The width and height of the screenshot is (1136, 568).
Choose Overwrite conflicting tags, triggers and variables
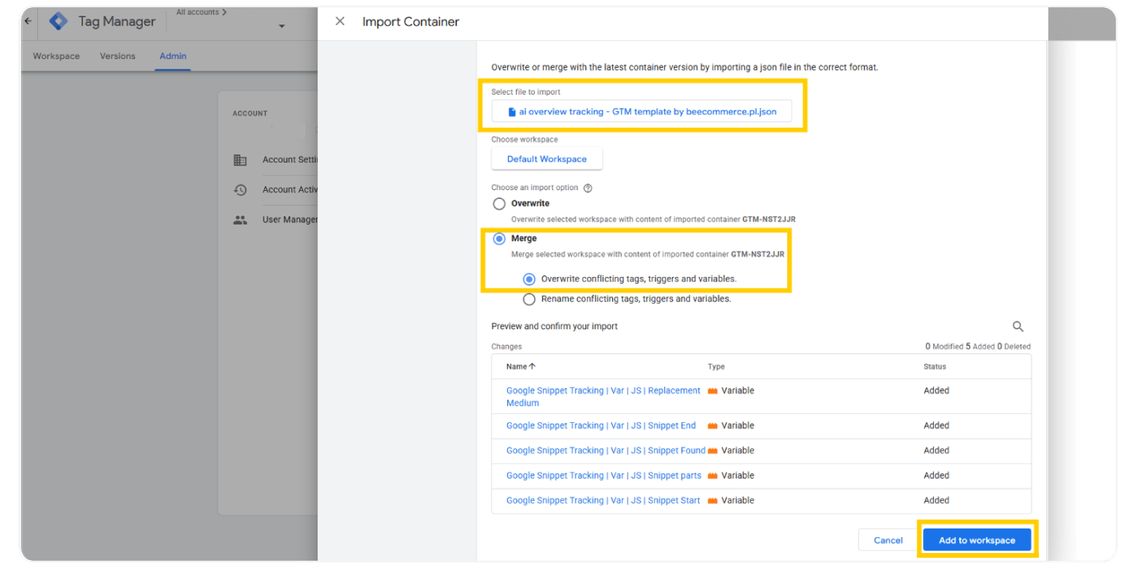(x=529, y=279)
